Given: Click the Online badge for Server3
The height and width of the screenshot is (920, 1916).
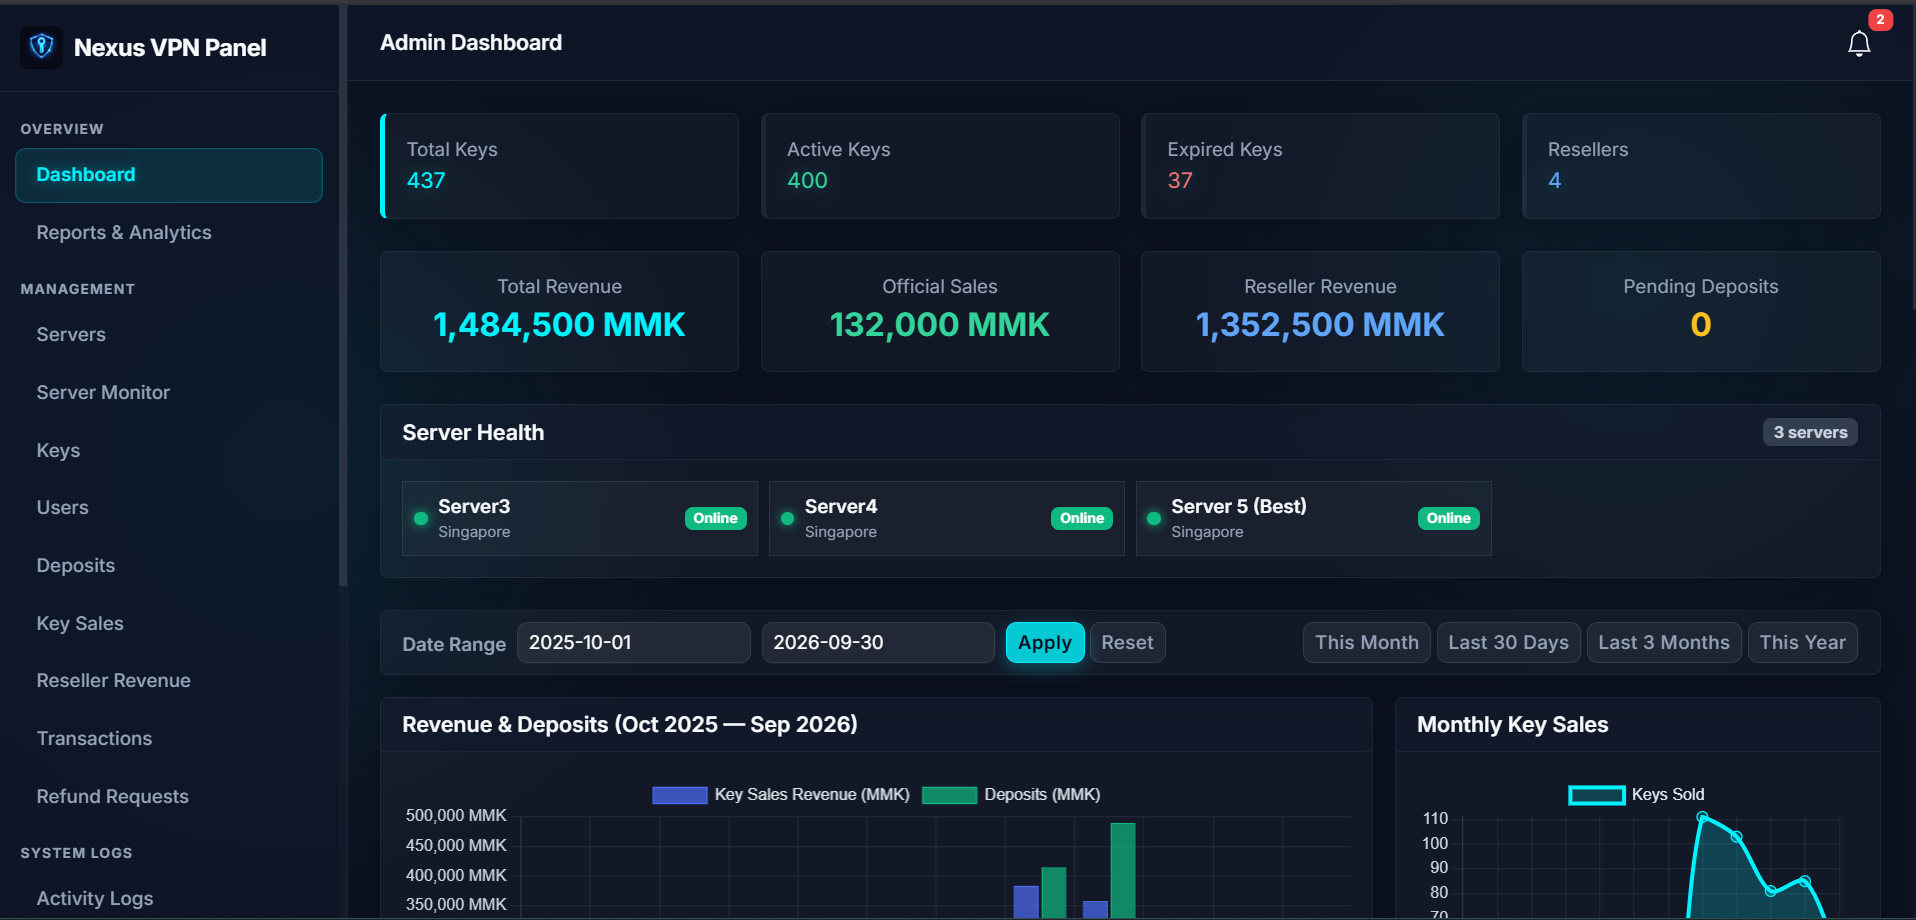Looking at the screenshot, I should [x=715, y=518].
